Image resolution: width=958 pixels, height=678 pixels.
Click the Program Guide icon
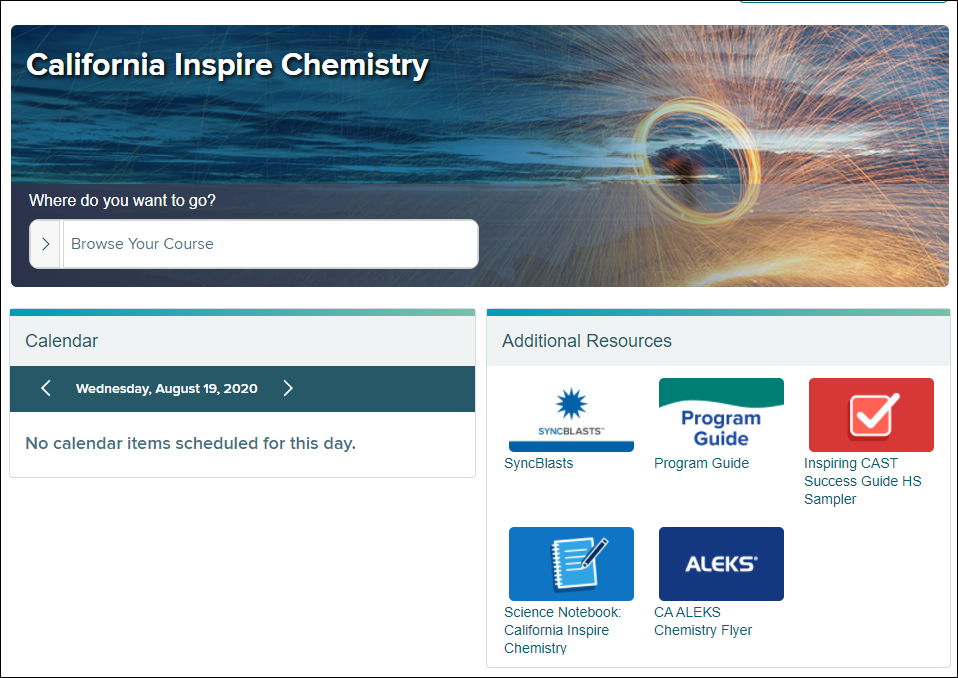coord(720,413)
